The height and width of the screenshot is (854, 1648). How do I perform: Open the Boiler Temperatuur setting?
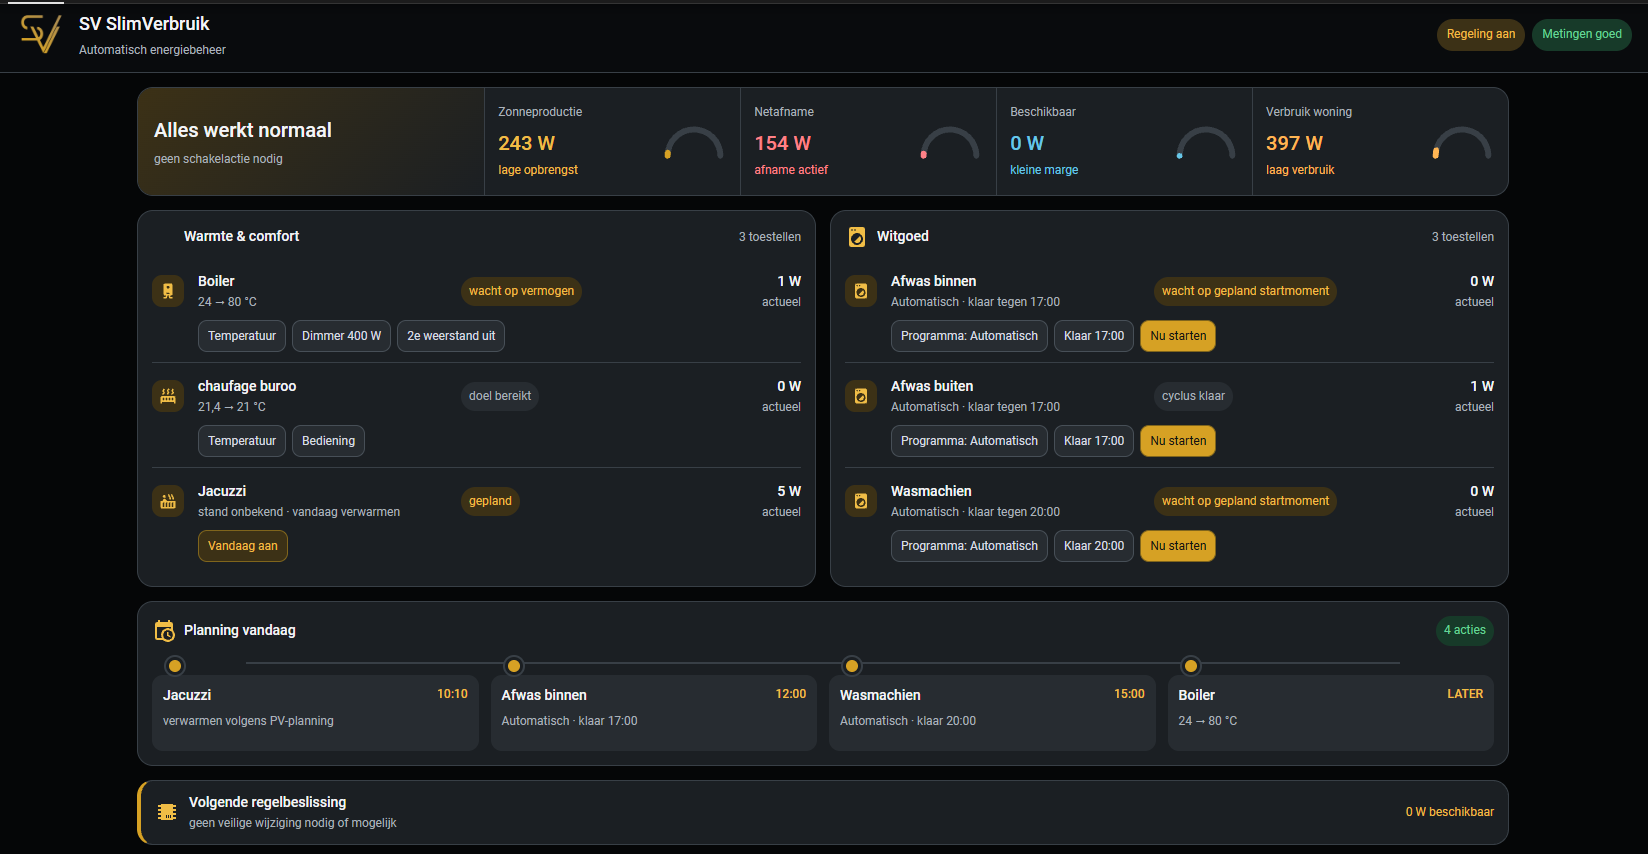242,336
